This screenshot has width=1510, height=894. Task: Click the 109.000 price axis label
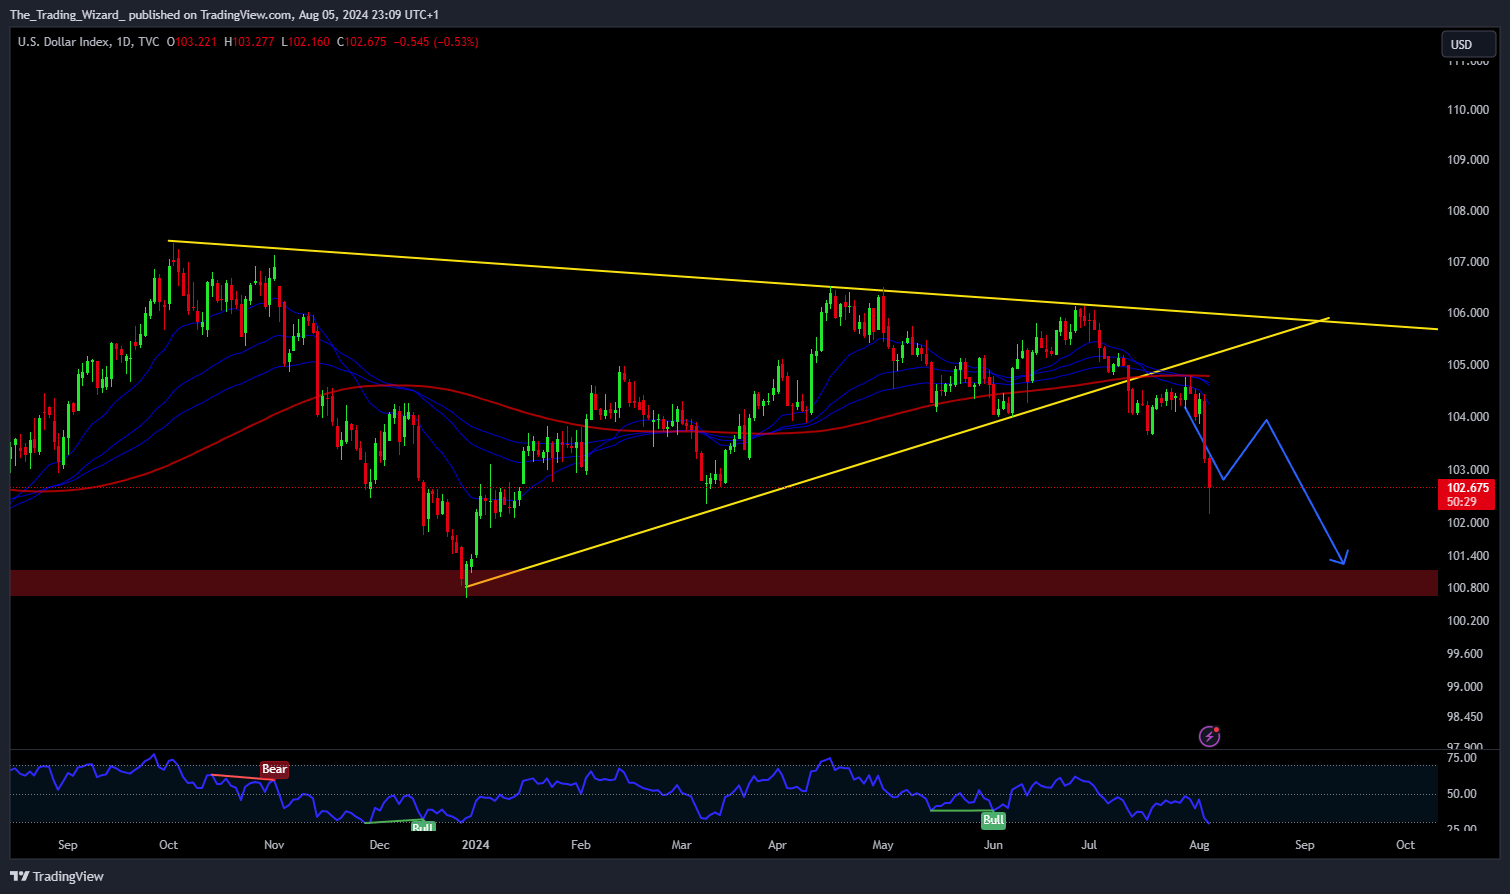1467,160
